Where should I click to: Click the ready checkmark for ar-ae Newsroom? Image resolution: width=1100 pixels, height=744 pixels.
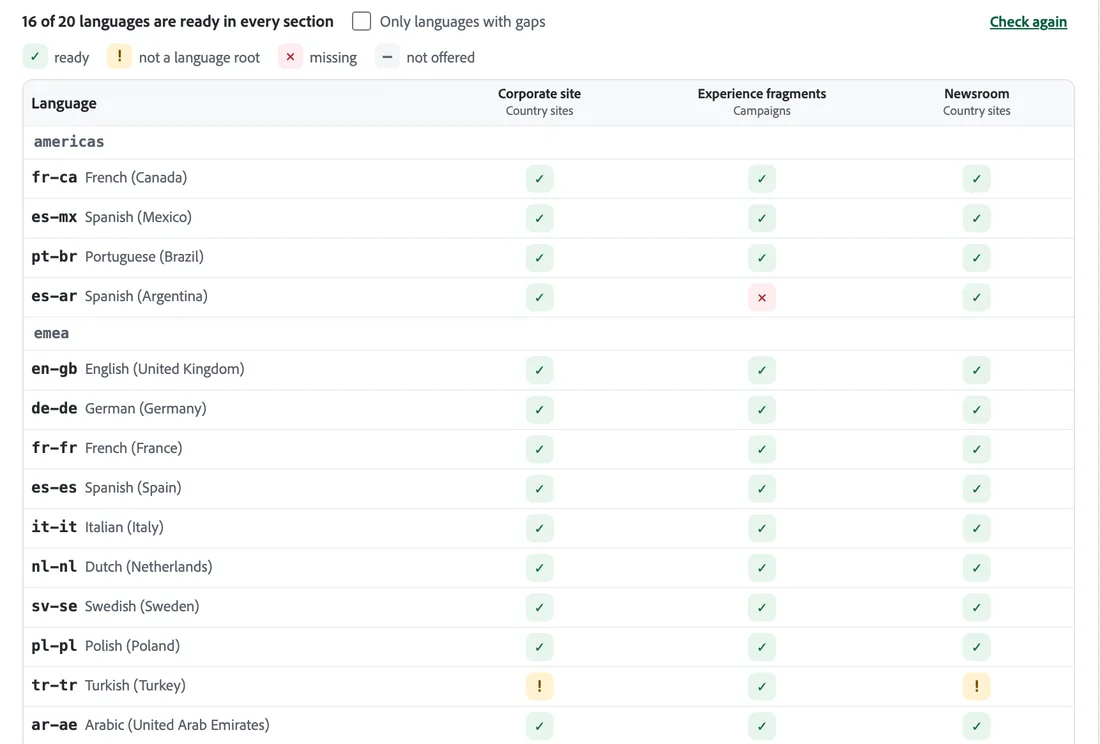[x=977, y=726]
